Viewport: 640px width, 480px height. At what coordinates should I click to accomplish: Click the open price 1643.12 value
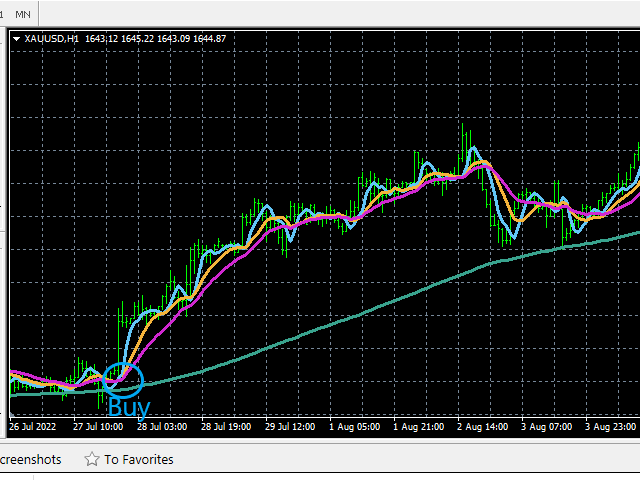coord(102,39)
